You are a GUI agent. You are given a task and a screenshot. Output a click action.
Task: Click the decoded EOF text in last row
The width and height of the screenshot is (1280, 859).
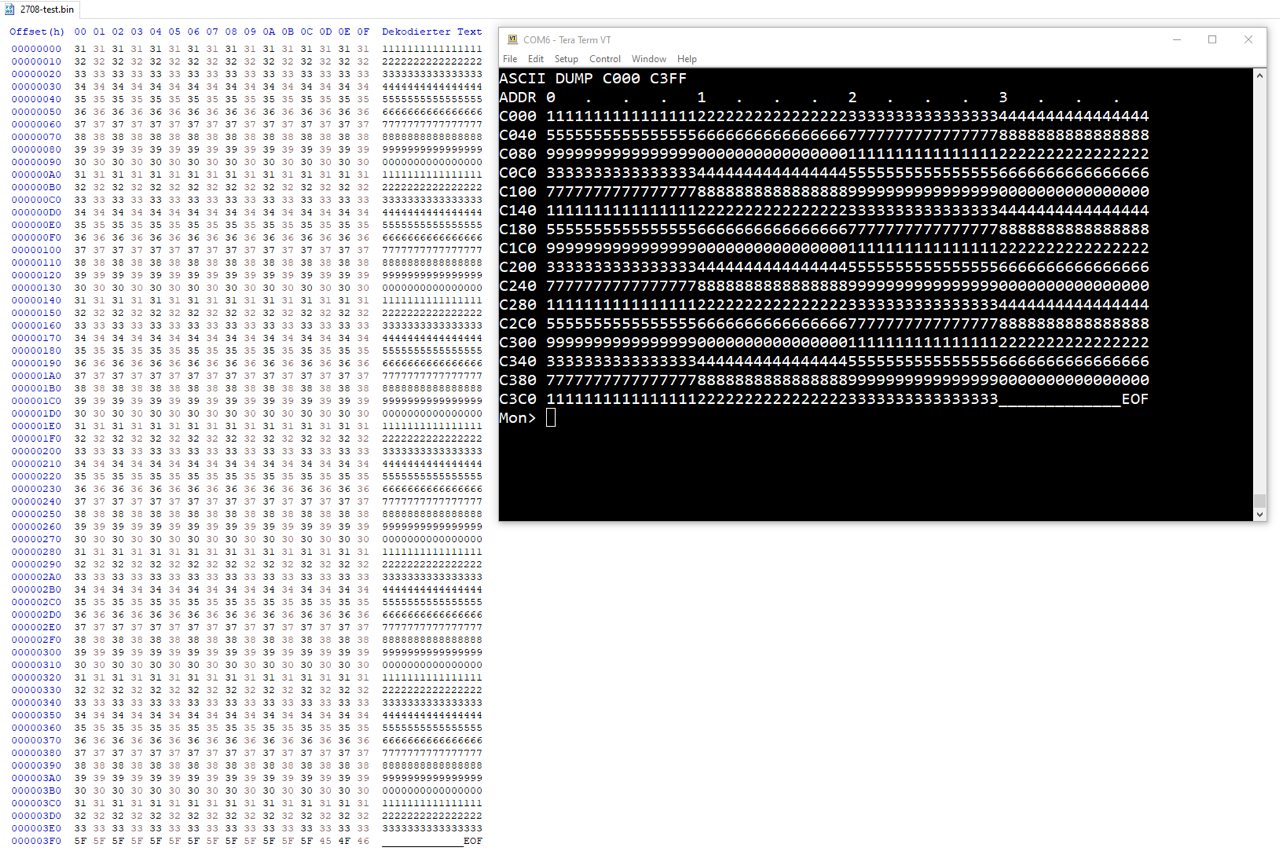tap(473, 841)
